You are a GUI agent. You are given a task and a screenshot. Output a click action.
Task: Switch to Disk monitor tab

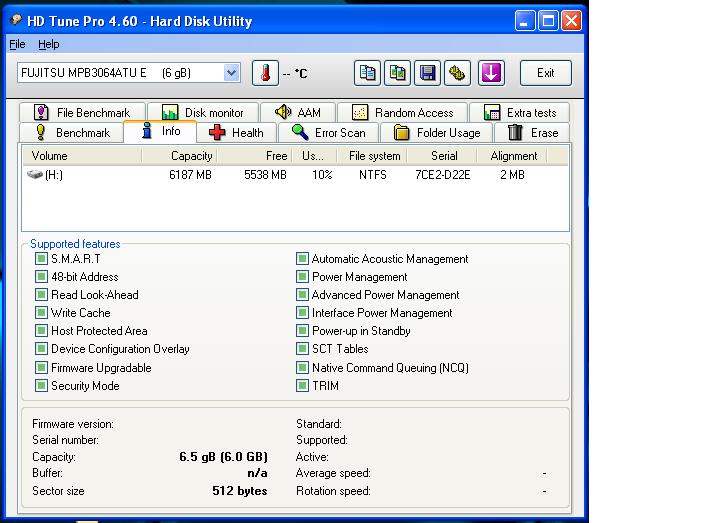(203, 113)
